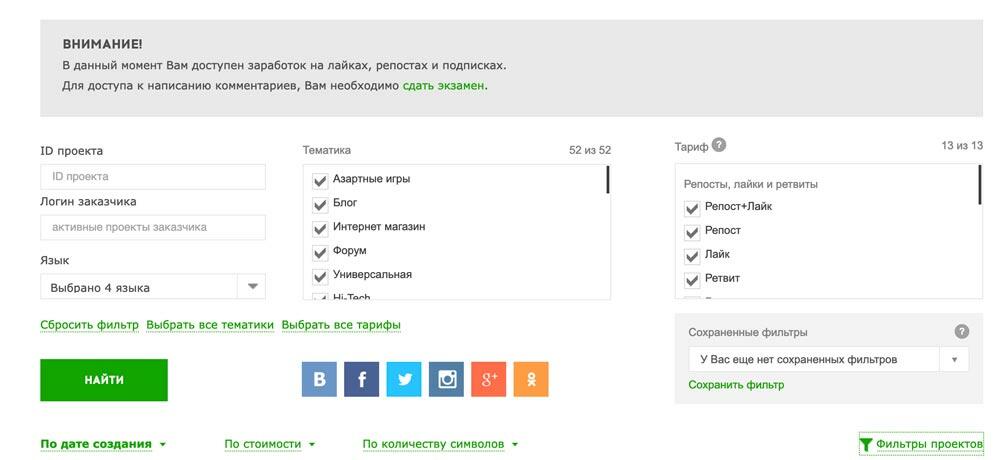1000x460 pixels.
Task: Click the Odnoklassniki orange icon
Action: click(531, 380)
